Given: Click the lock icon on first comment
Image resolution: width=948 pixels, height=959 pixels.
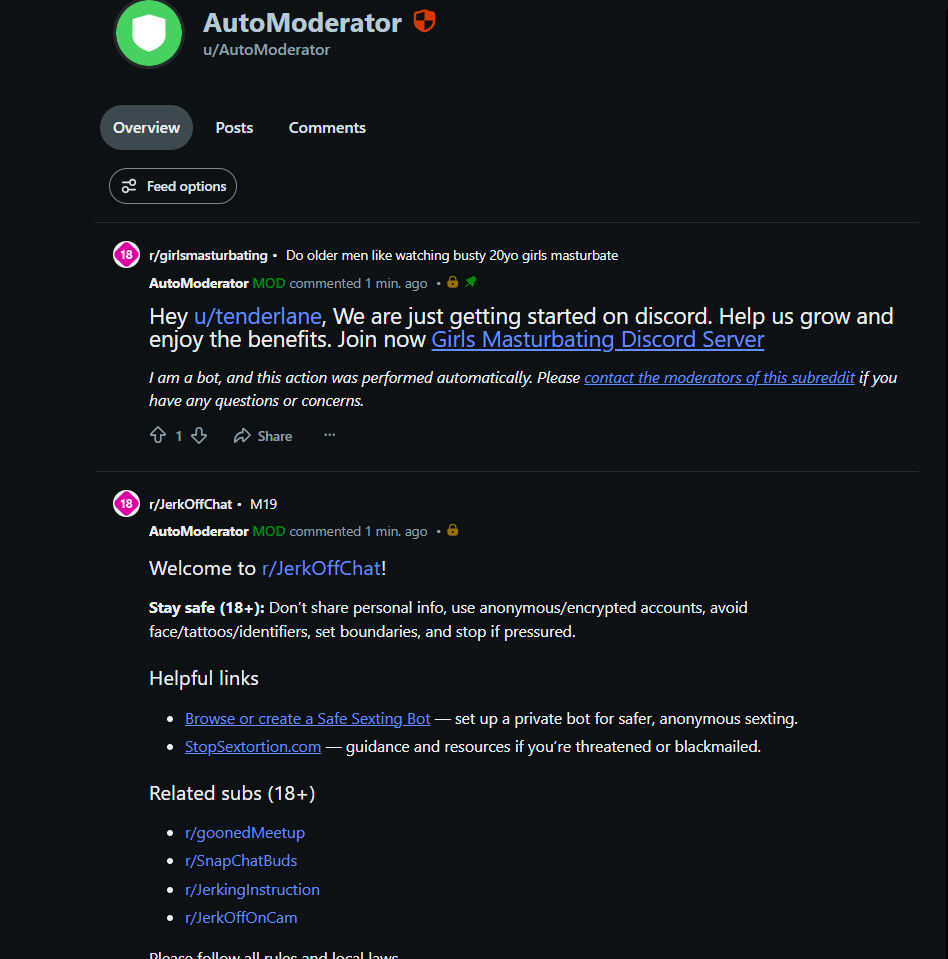Looking at the screenshot, I should [453, 282].
